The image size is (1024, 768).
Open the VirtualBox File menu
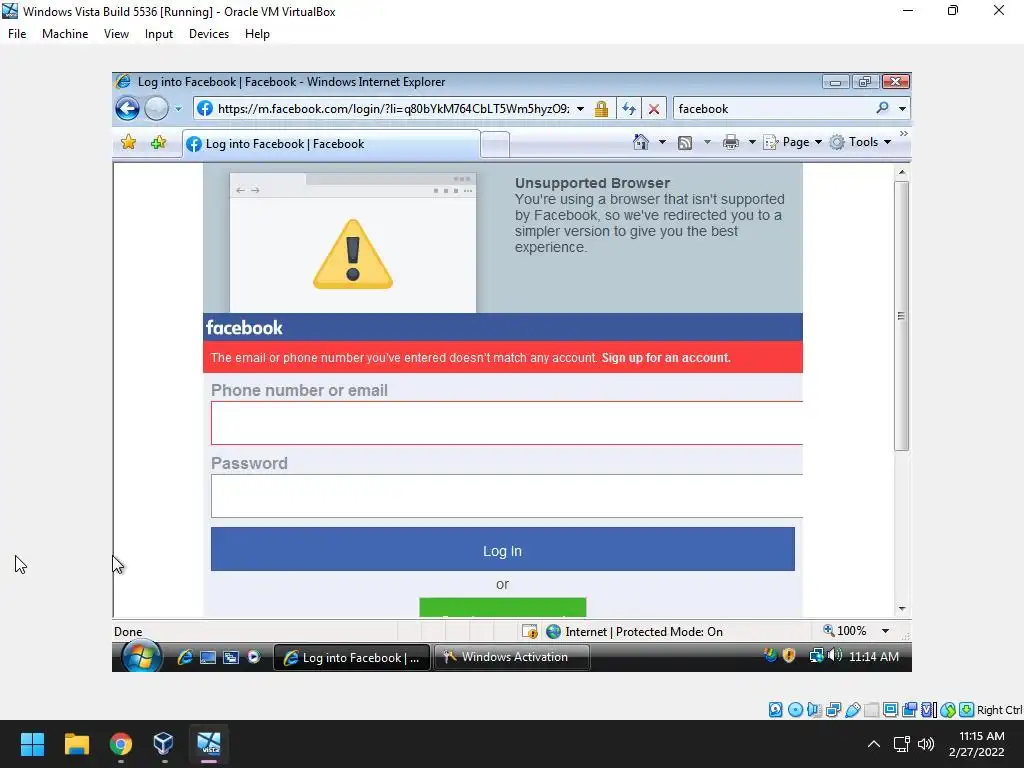tap(17, 34)
